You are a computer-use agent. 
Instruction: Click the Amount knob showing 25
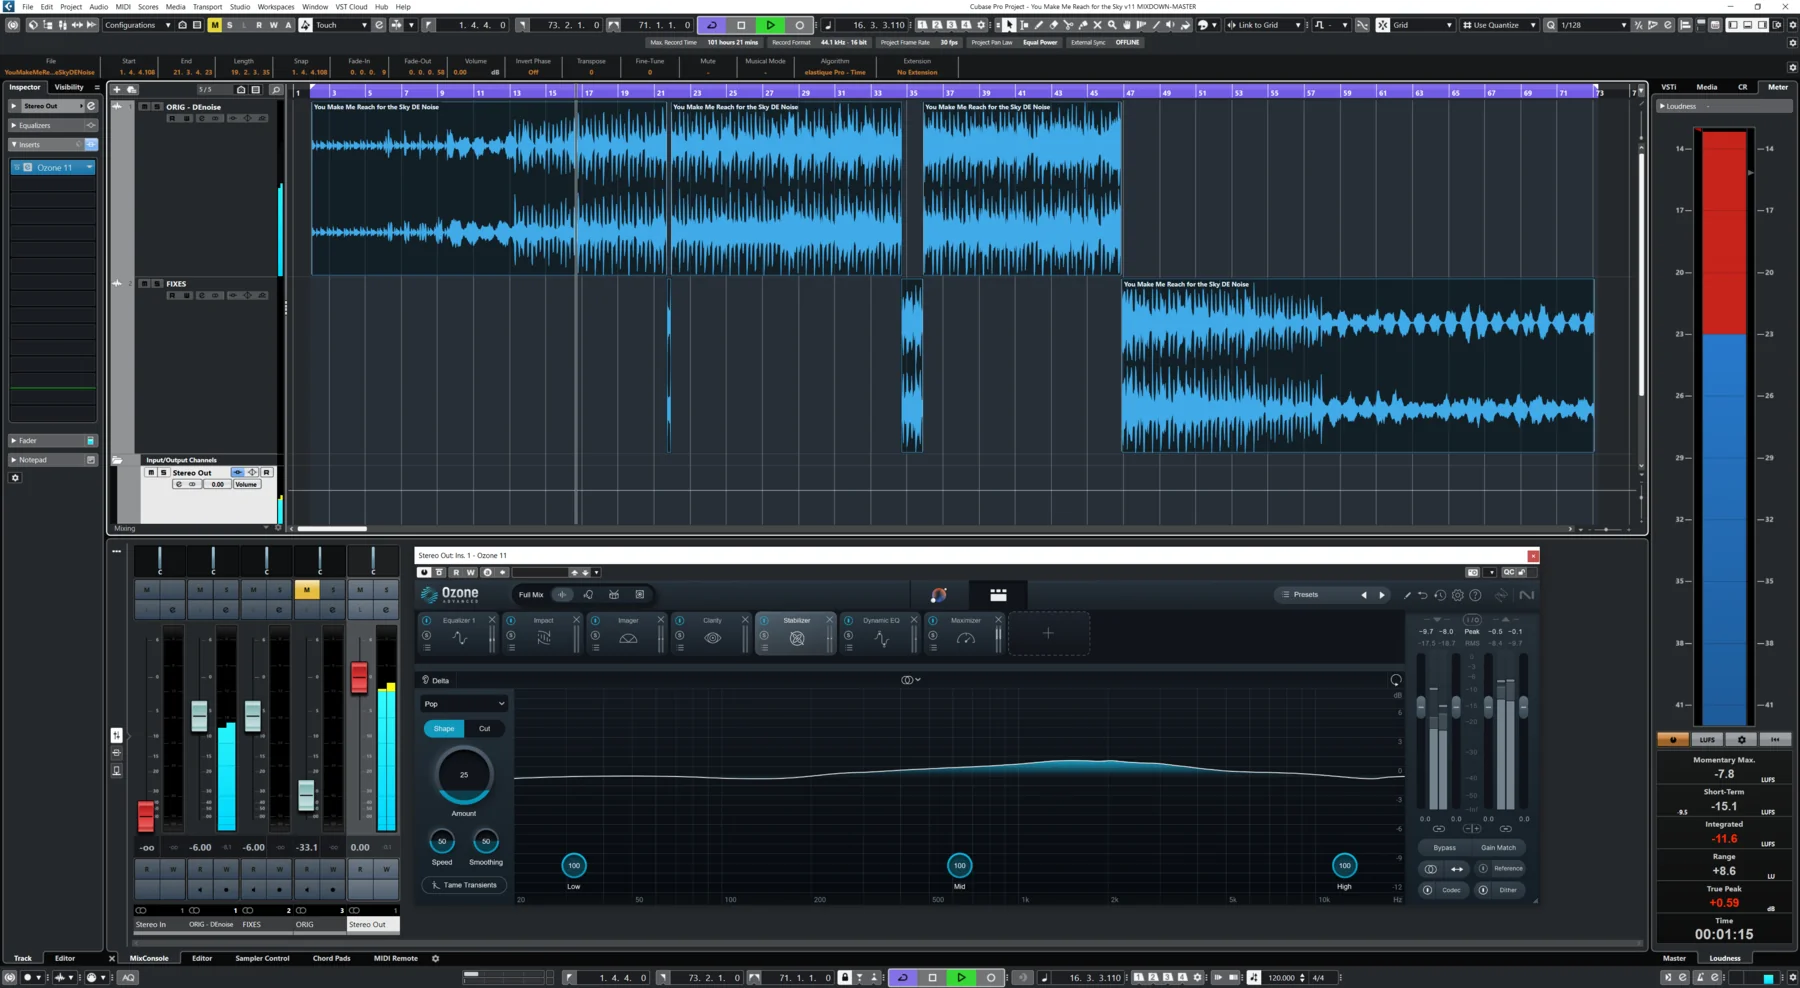click(x=464, y=775)
